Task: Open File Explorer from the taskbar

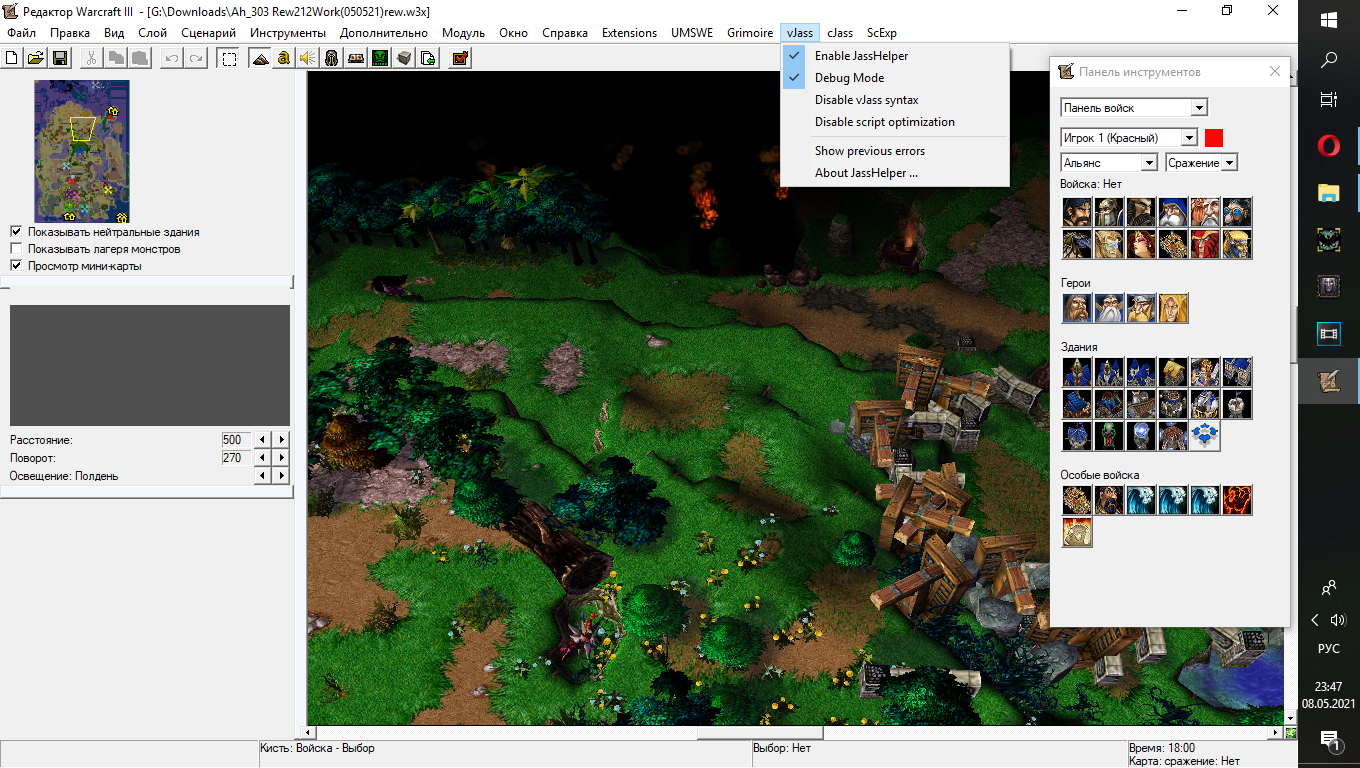Action: (x=1329, y=193)
